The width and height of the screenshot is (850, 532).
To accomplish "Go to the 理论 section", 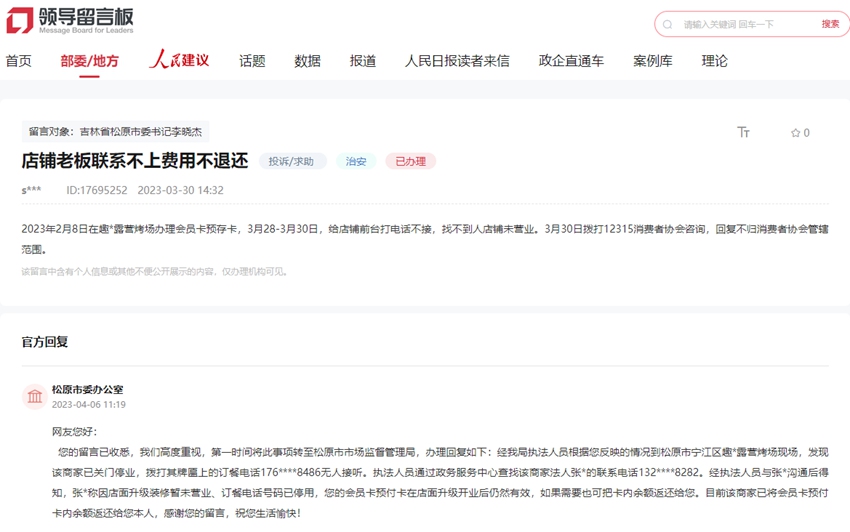I will [x=715, y=61].
